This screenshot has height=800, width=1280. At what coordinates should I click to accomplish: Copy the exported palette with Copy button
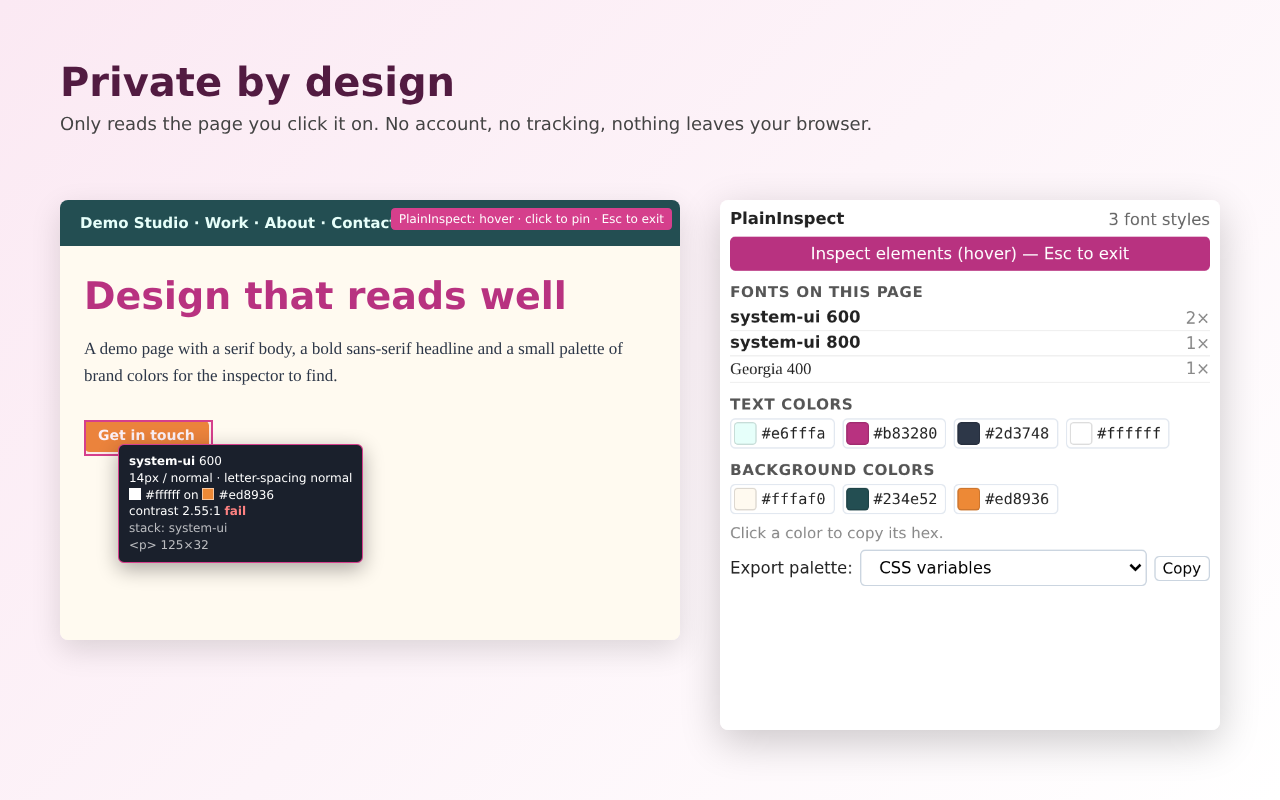point(1182,568)
